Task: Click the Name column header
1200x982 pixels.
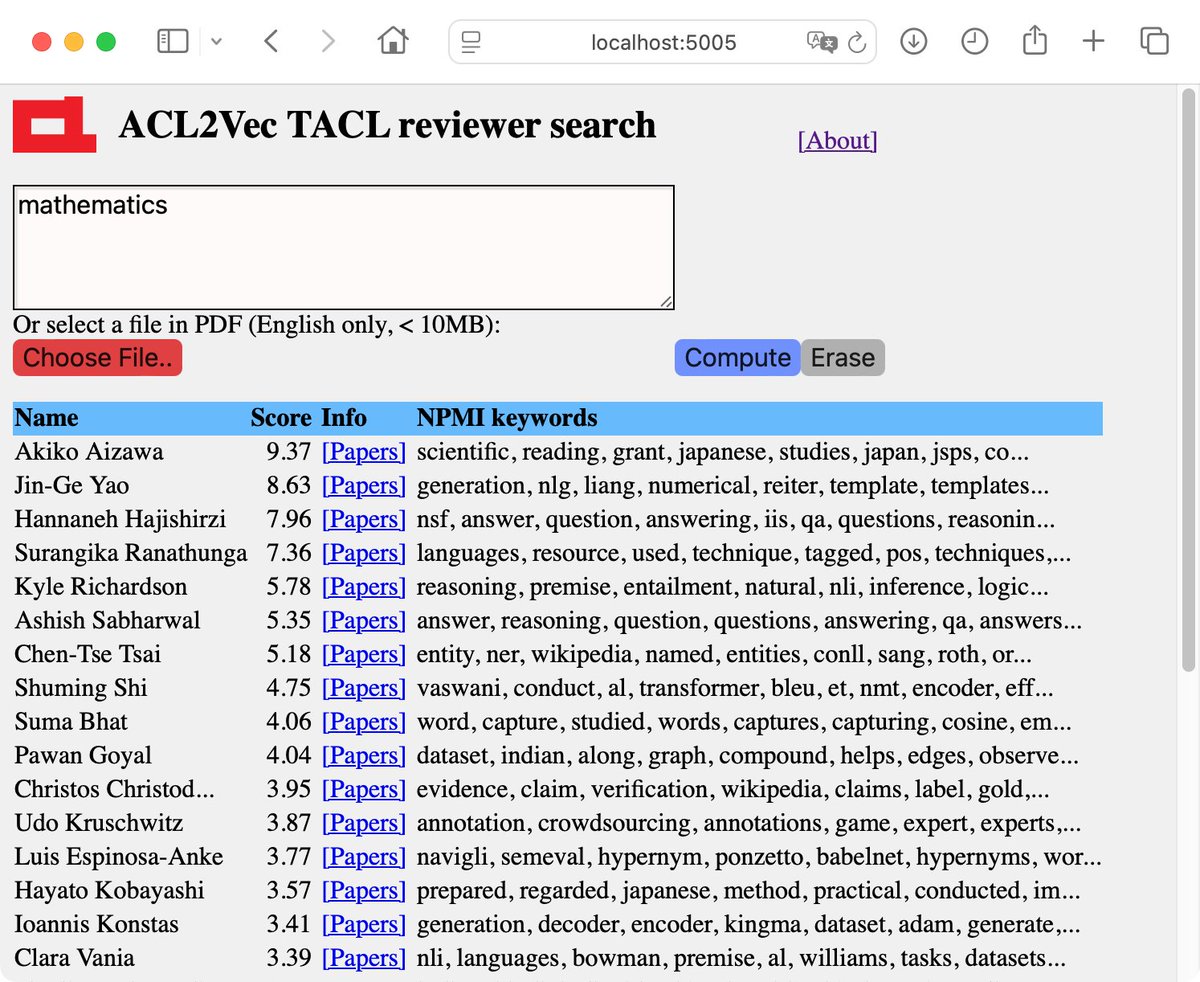Action: [46, 418]
